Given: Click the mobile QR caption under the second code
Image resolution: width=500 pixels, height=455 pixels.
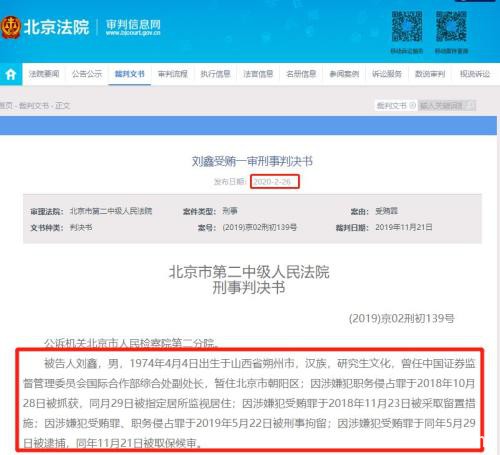Looking at the screenshot, I should (451, 51).
